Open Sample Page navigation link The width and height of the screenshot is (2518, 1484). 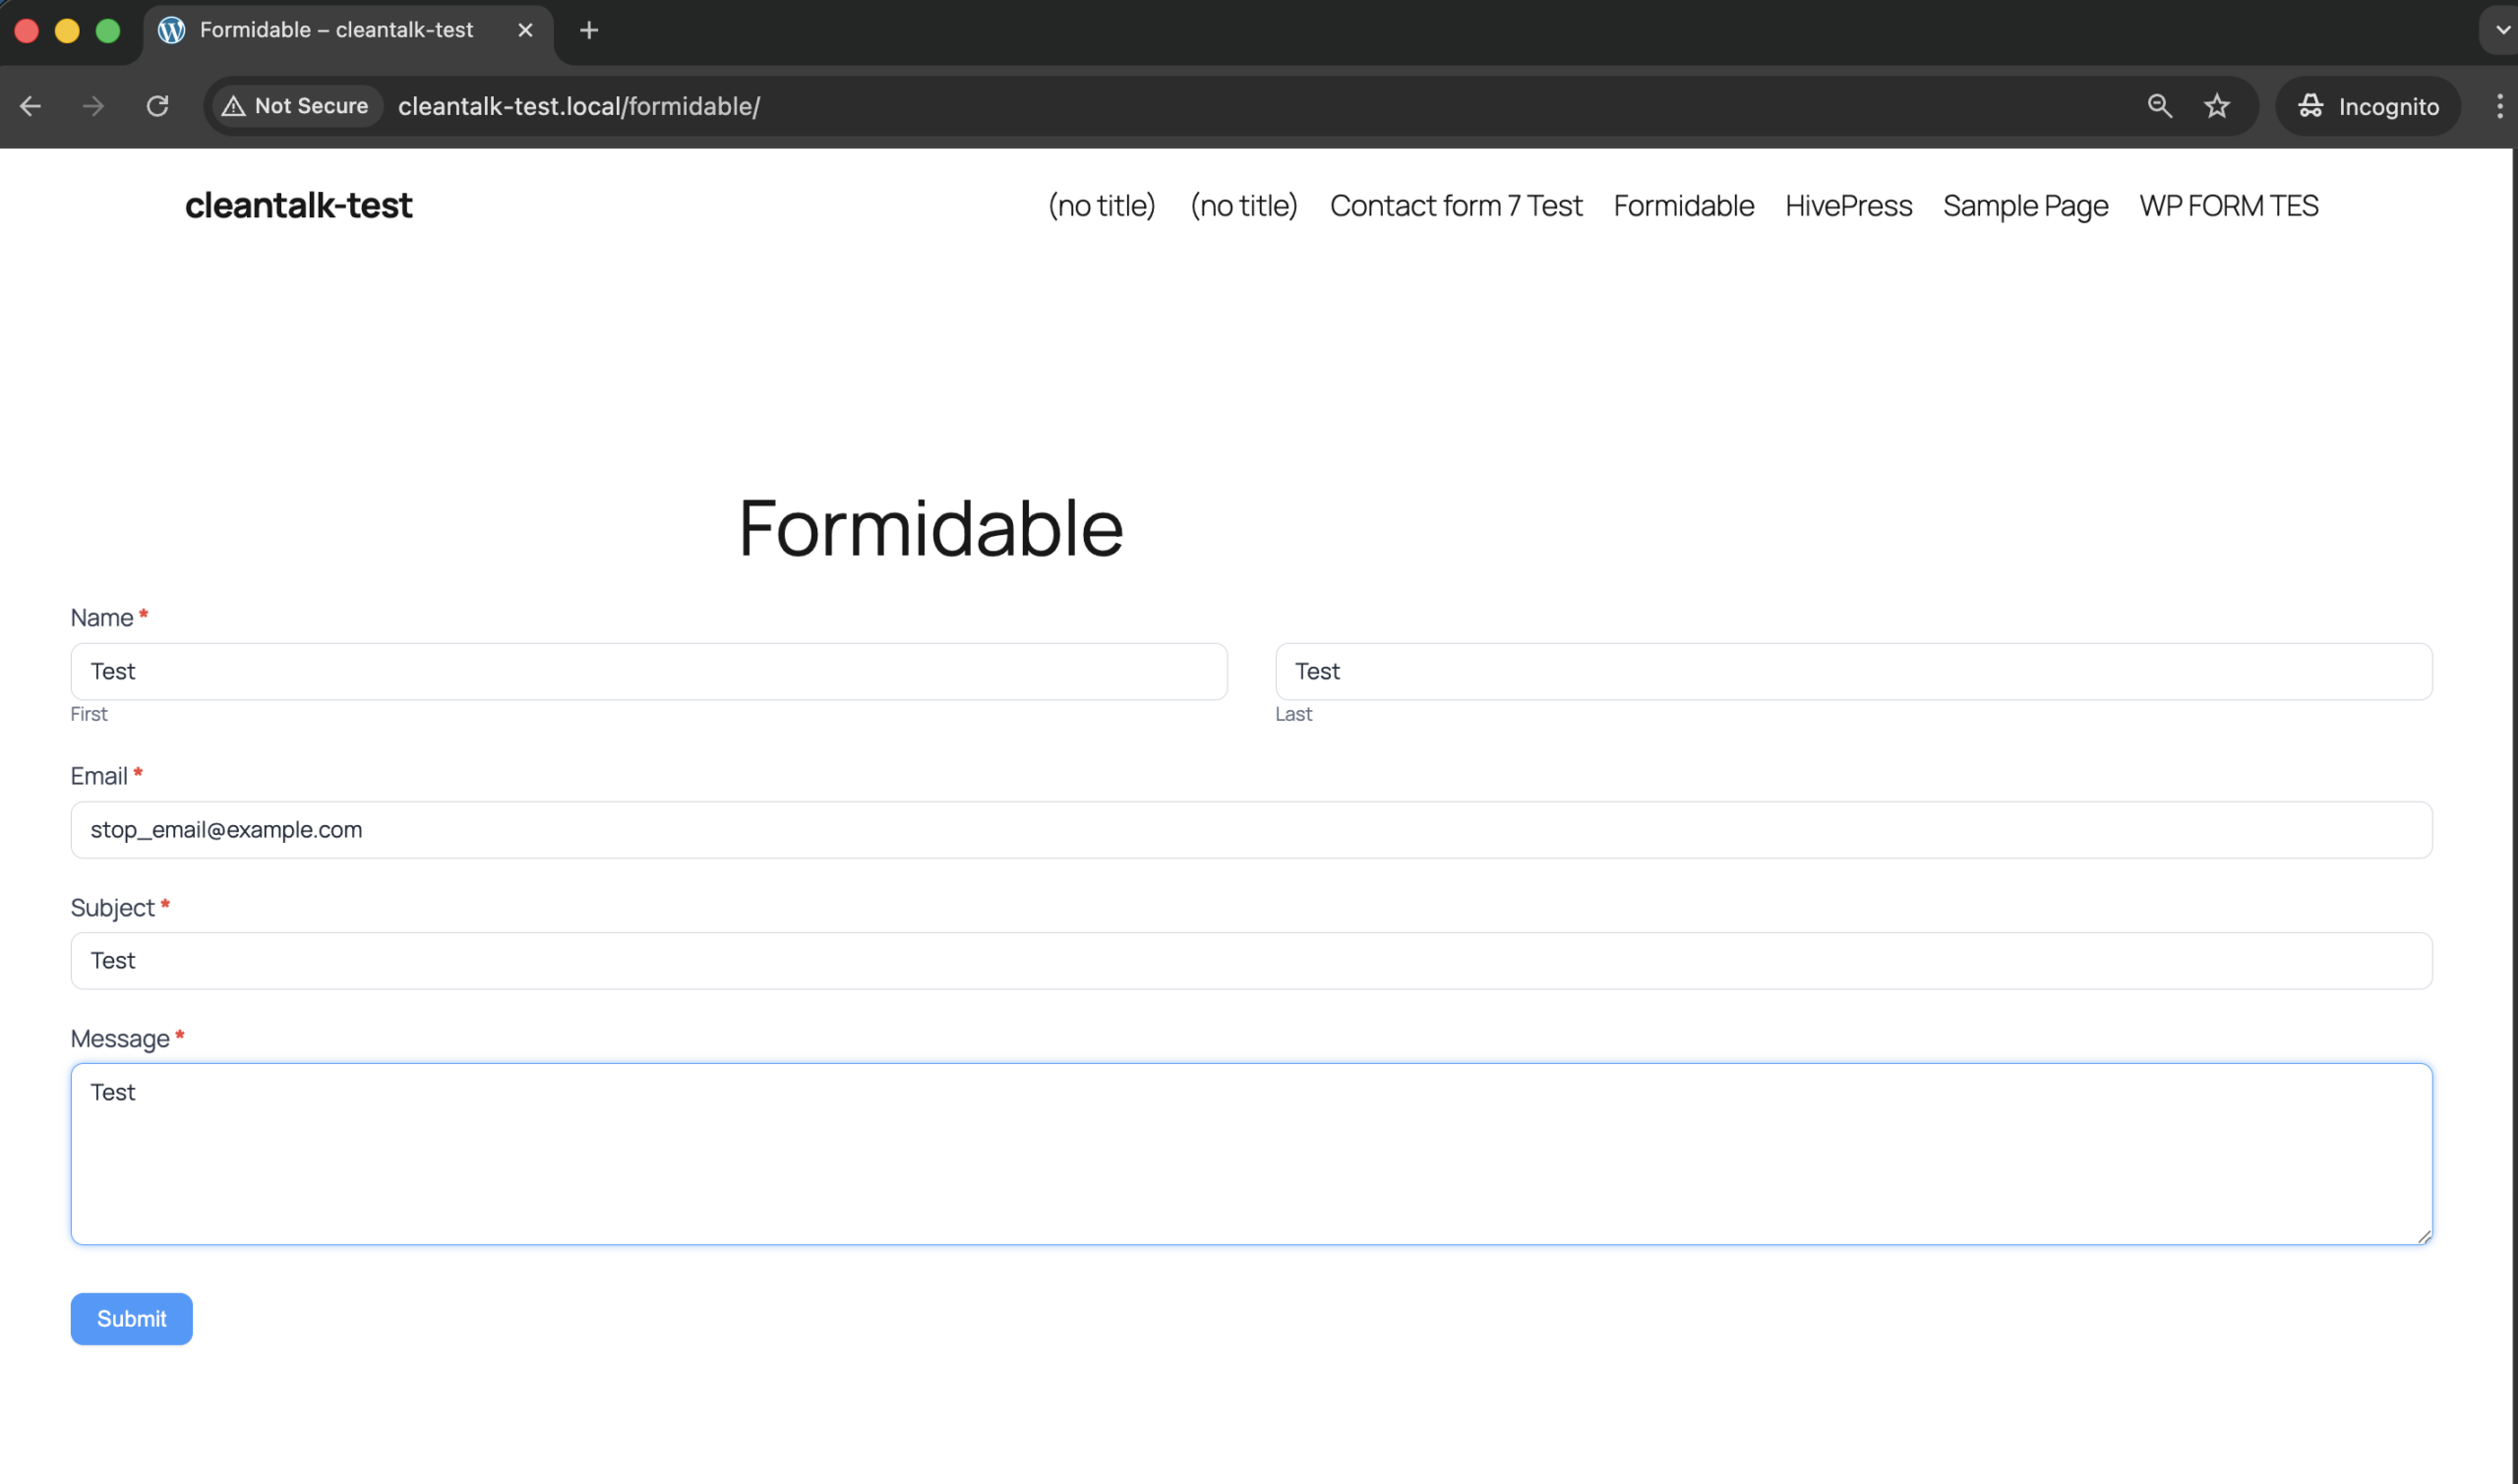[x=2025, y=206]
